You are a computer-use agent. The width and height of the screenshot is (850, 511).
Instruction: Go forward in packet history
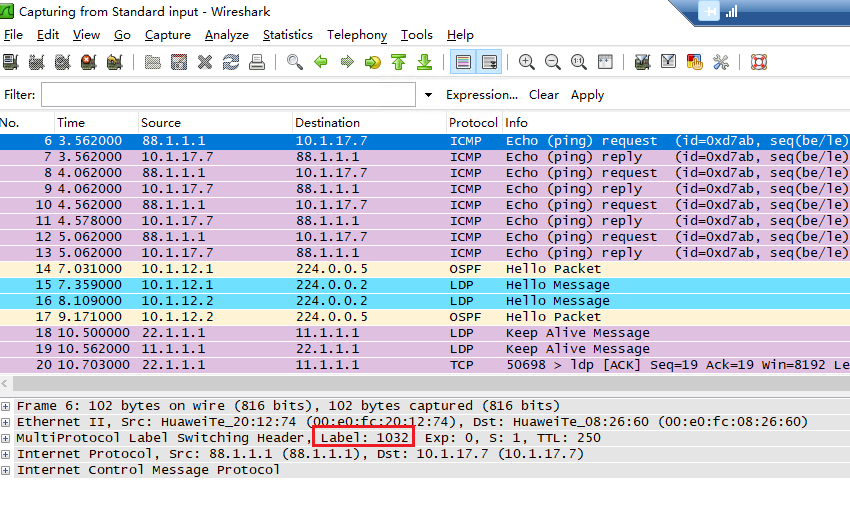point(346,62)
